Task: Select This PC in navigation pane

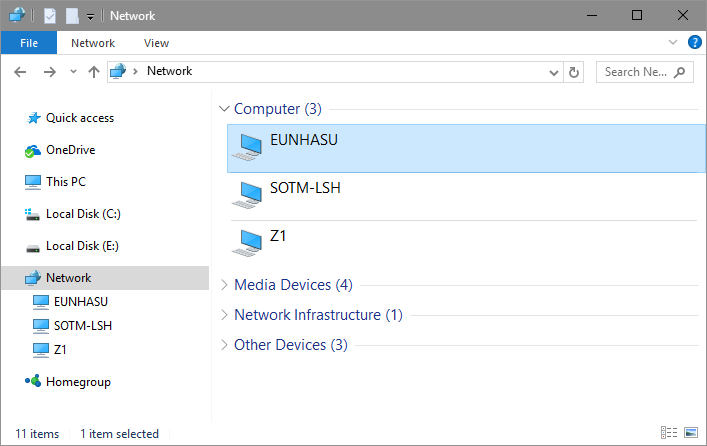Action: (66, 182)
